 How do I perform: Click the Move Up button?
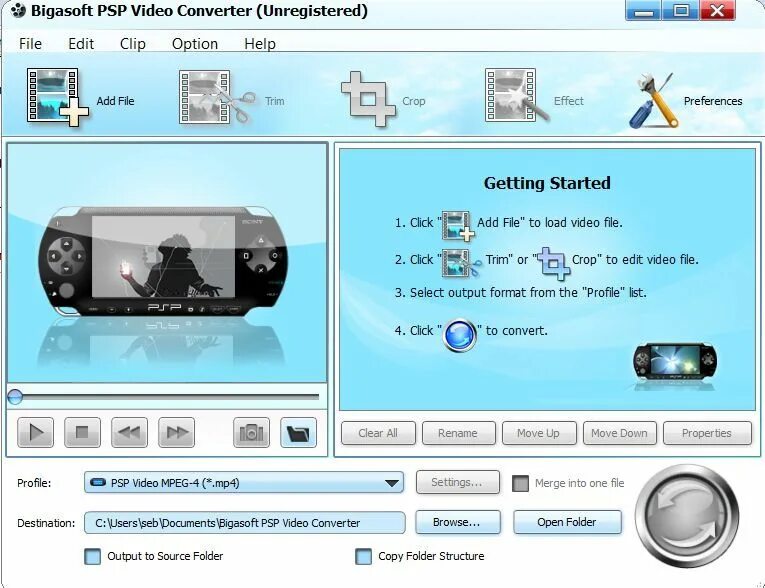click(539, 433)
